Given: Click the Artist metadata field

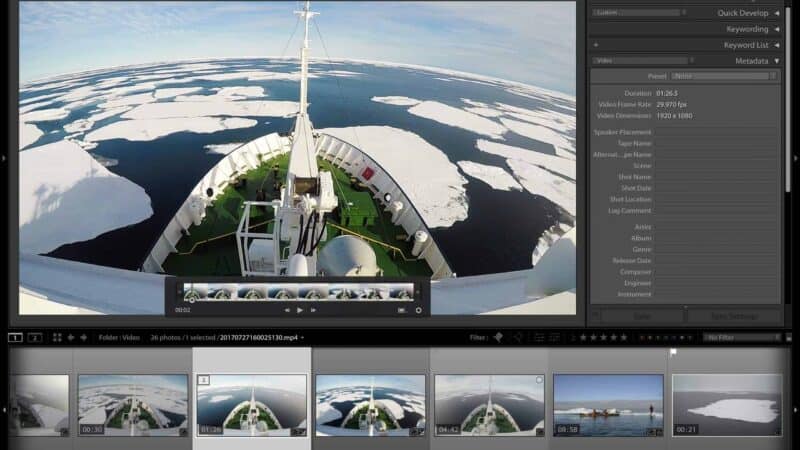Looking at the screenshot, I should [716, 227].
